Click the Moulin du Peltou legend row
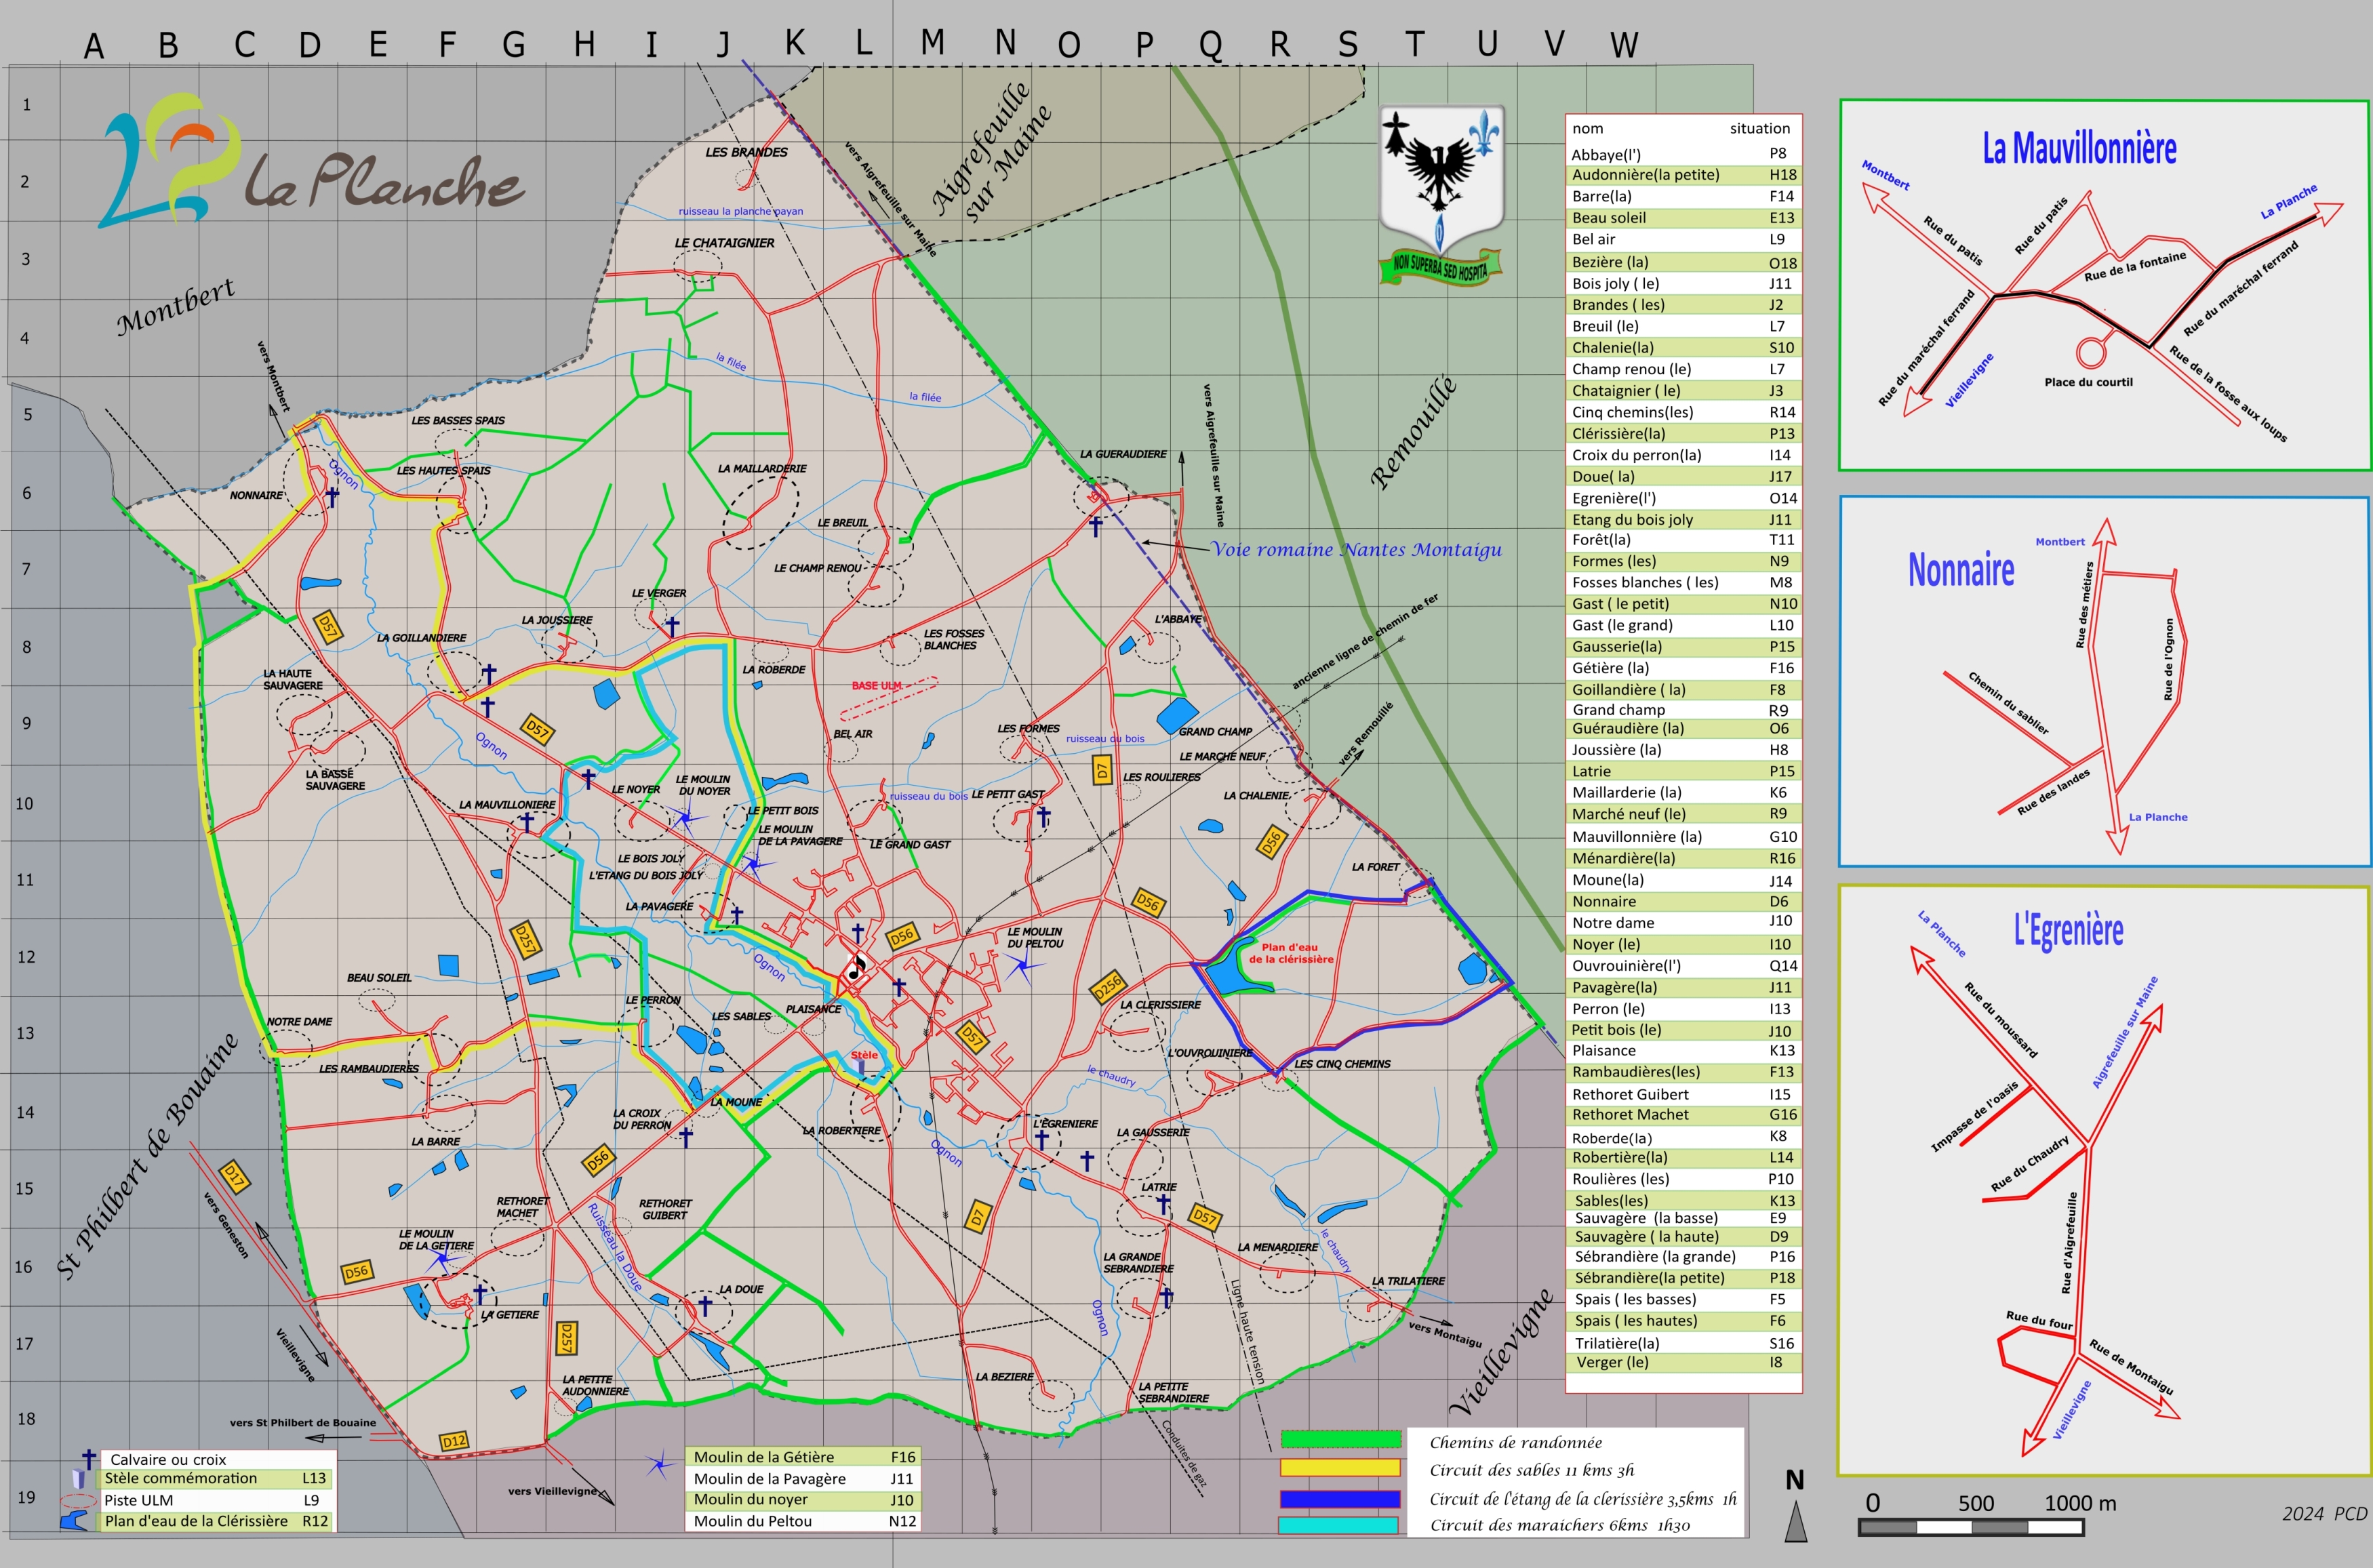The width and height of the screenshot is (2373, 1568). point(802,1521)
